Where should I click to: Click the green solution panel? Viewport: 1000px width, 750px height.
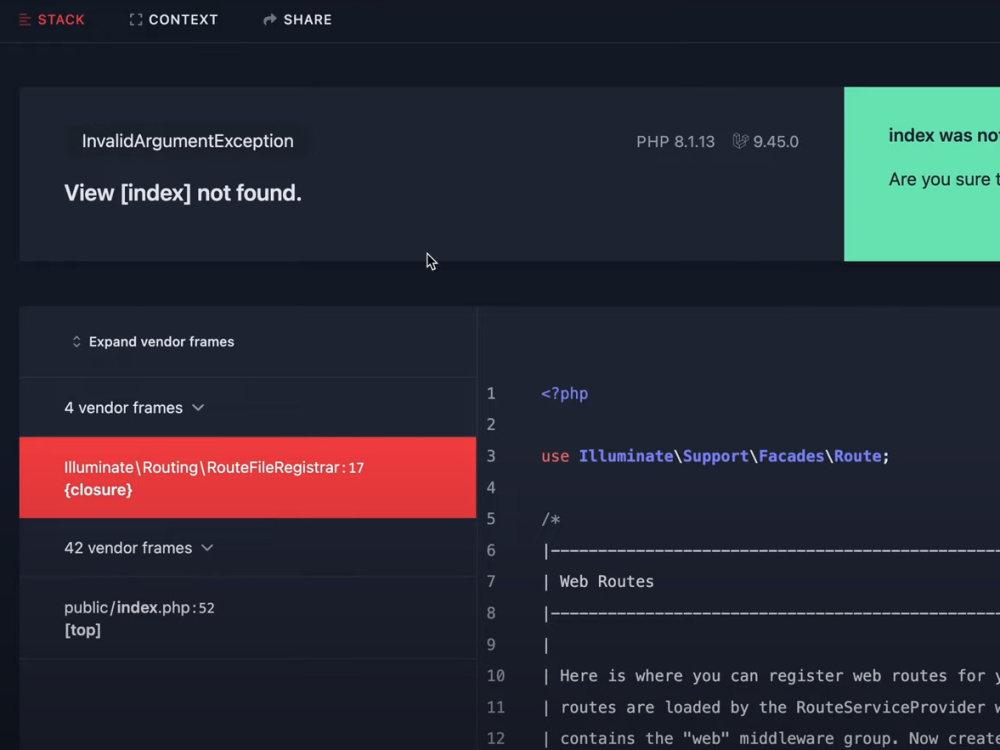pyautogui.click(x=922, y=174)
